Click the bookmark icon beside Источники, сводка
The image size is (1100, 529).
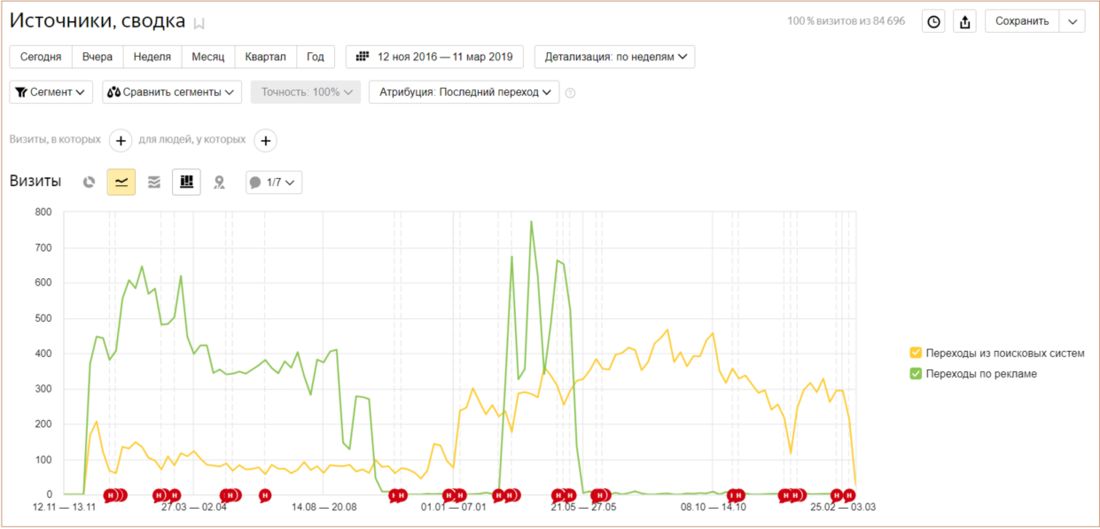tap(199, 23)
